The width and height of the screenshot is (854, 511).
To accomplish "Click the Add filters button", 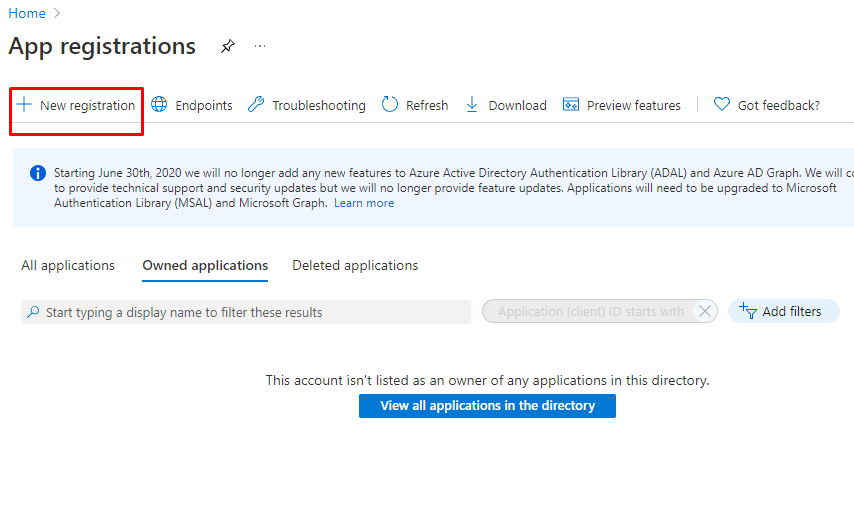I will pos(783,312).
